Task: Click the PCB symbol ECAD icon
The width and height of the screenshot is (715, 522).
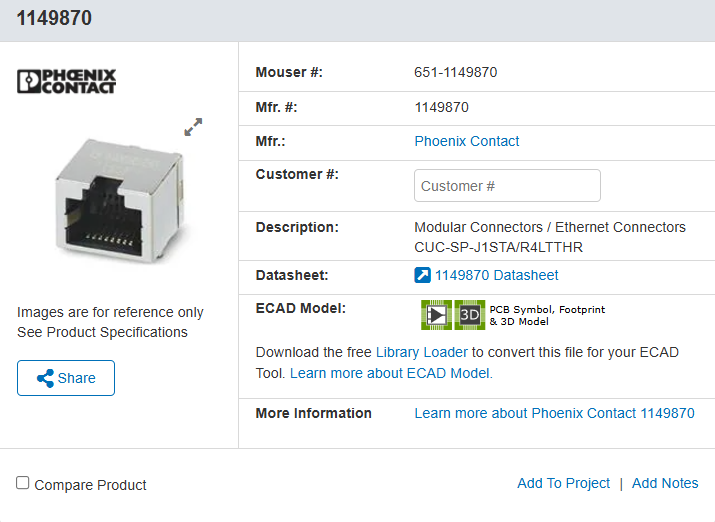Action: click(x=436, y=315)
